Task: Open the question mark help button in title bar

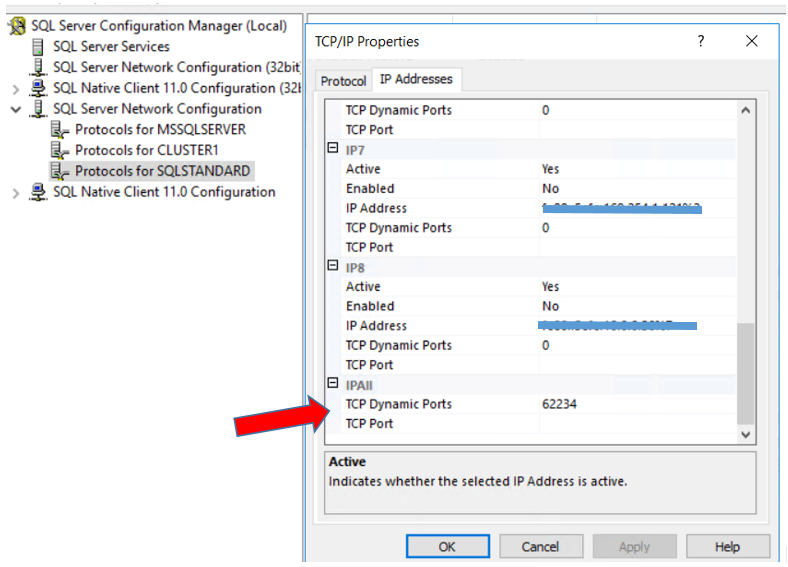Action: 701,41
